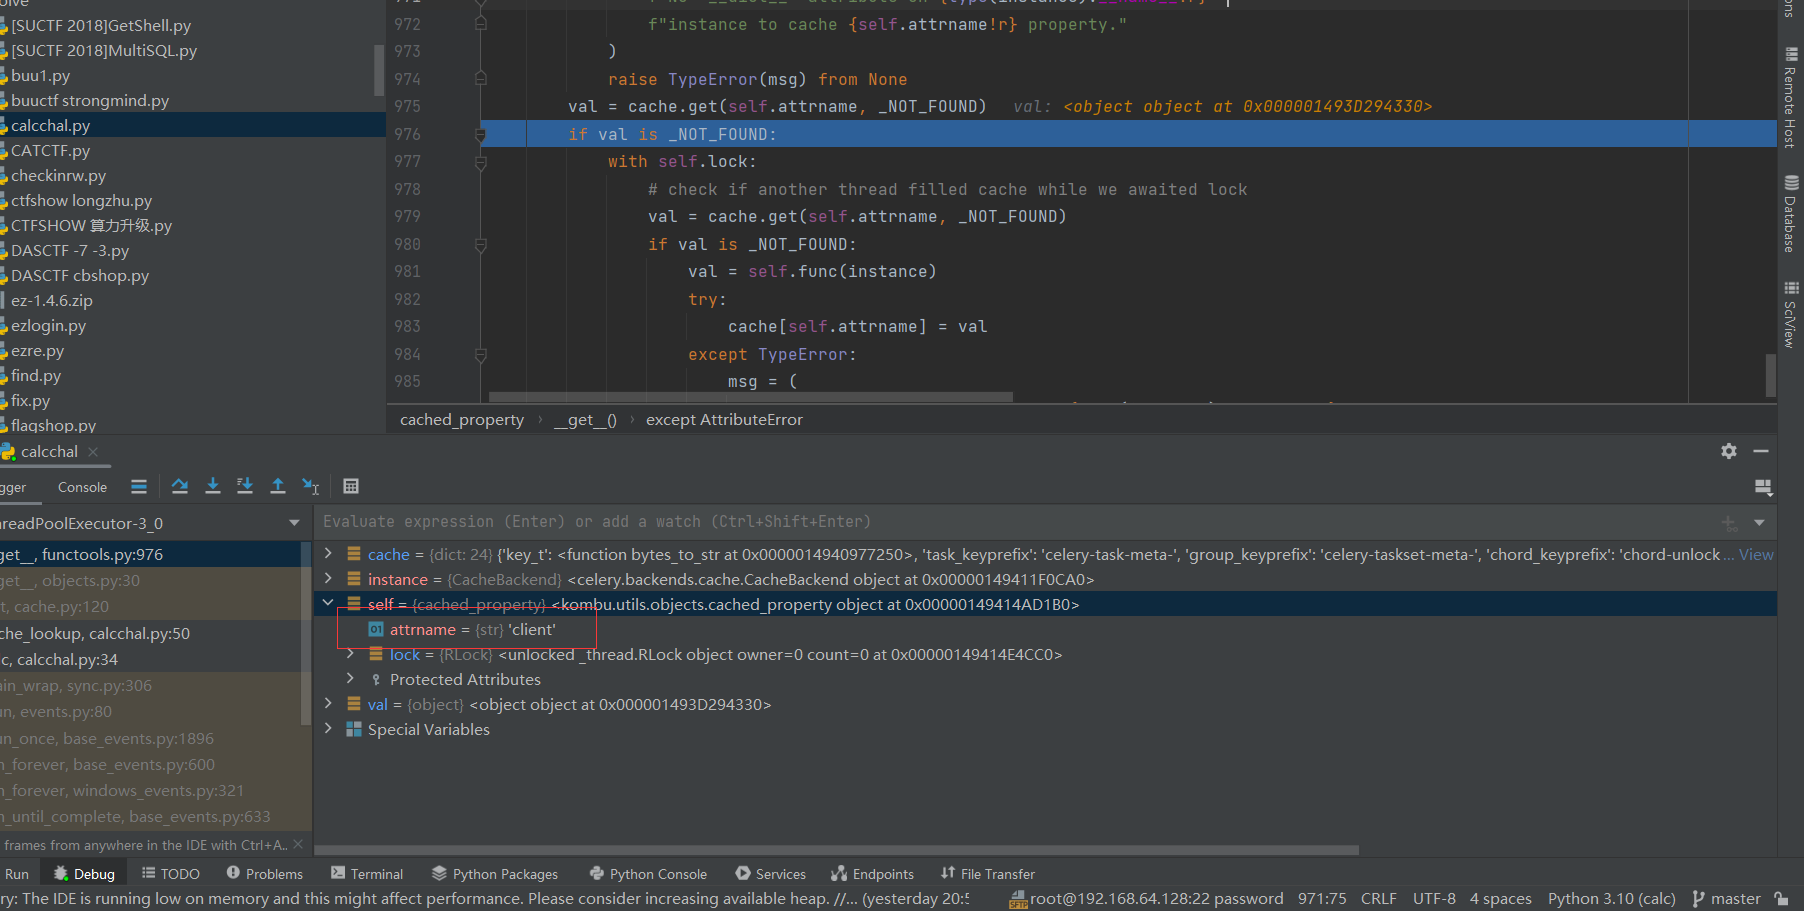Viewport: 1804px width, 911px height.
Task: Click the add watch plus icon
Action: click(1729, 522)
